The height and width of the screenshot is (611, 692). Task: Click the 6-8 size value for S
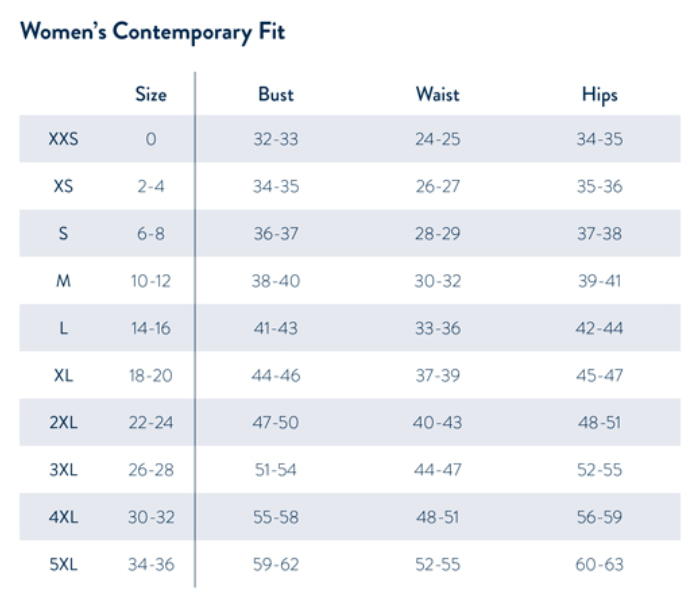click(150, 234)
